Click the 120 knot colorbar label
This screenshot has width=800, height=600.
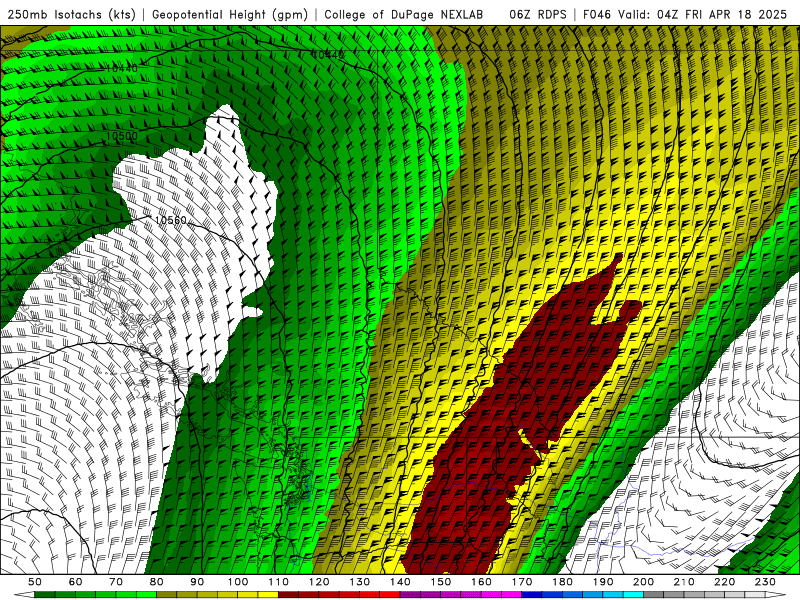[319, 582]
